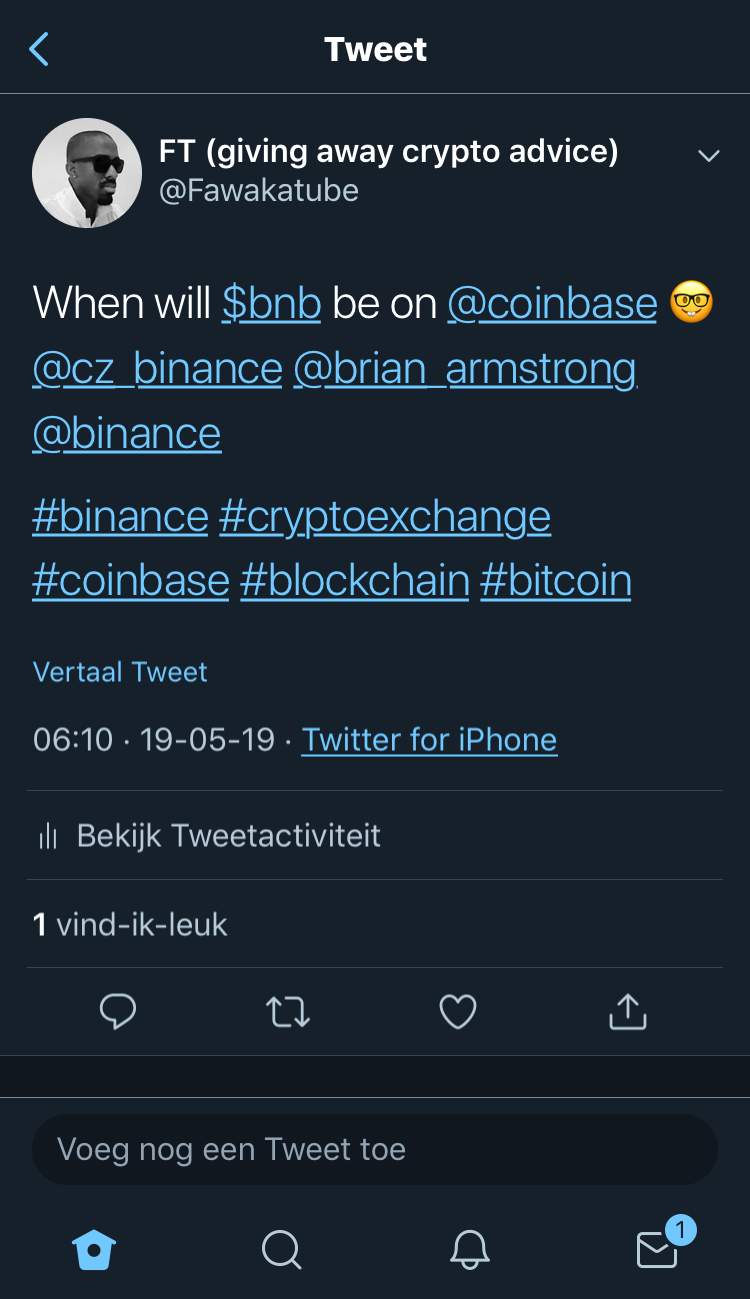Retweet this tweet
The height and width of the screenshot is (1299, 750).
288,1012
